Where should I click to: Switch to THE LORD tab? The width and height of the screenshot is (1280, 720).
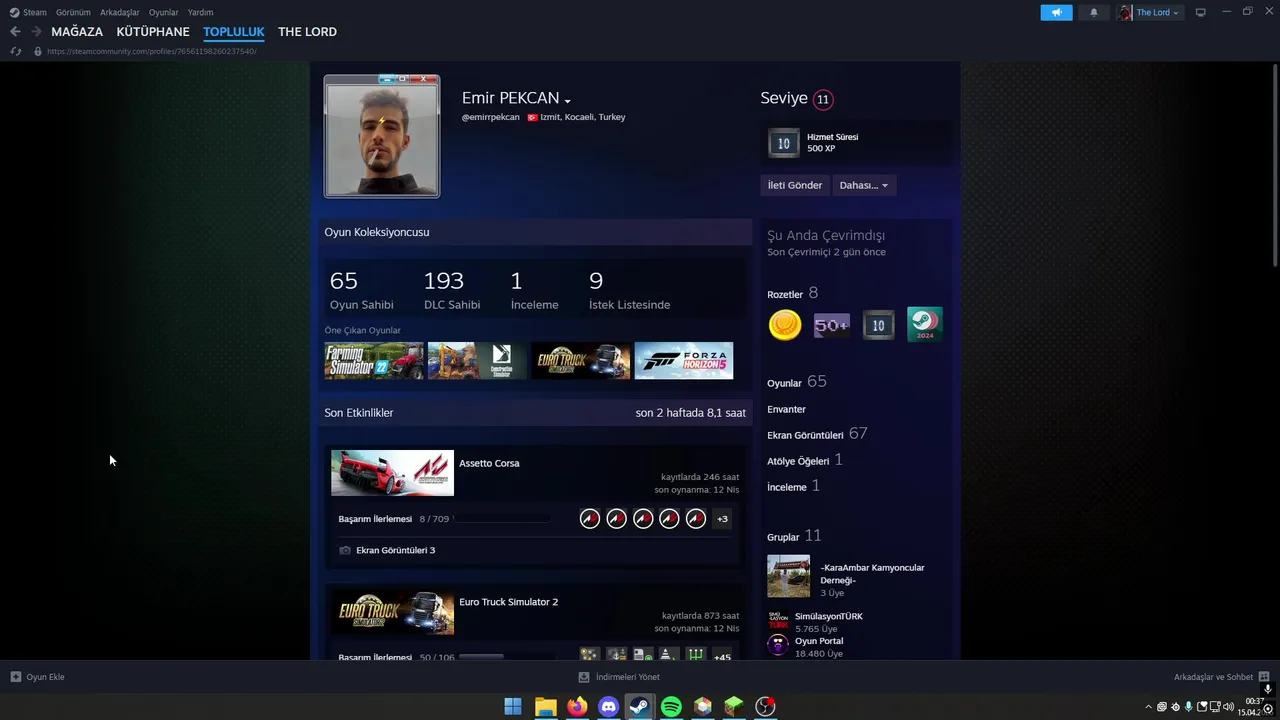pyautogui.click(x=307, y=32)
